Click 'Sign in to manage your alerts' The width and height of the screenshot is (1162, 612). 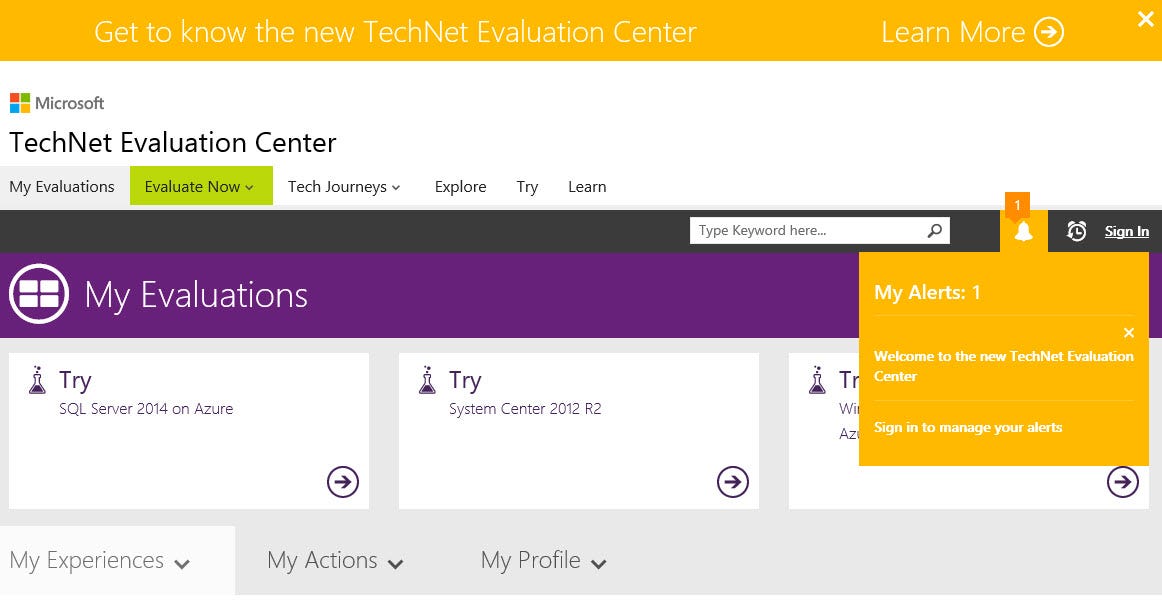point(968,426)
